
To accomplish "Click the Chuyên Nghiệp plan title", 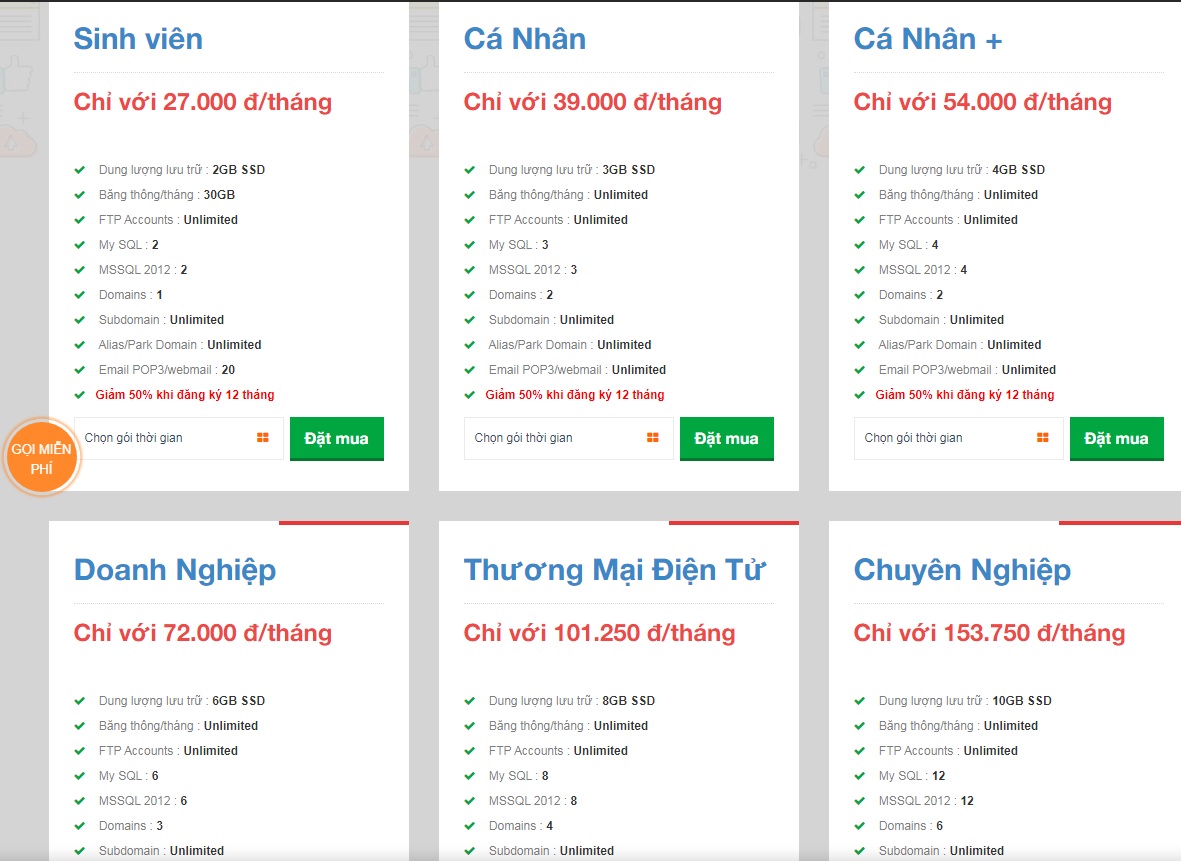I will click(x=962, y=570).
